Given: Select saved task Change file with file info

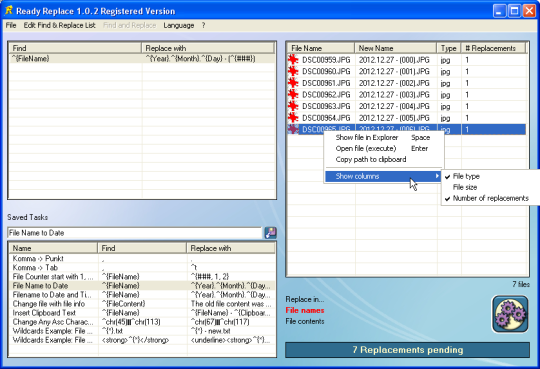Looking at the screenshot, I should click(x=142, y=304).
